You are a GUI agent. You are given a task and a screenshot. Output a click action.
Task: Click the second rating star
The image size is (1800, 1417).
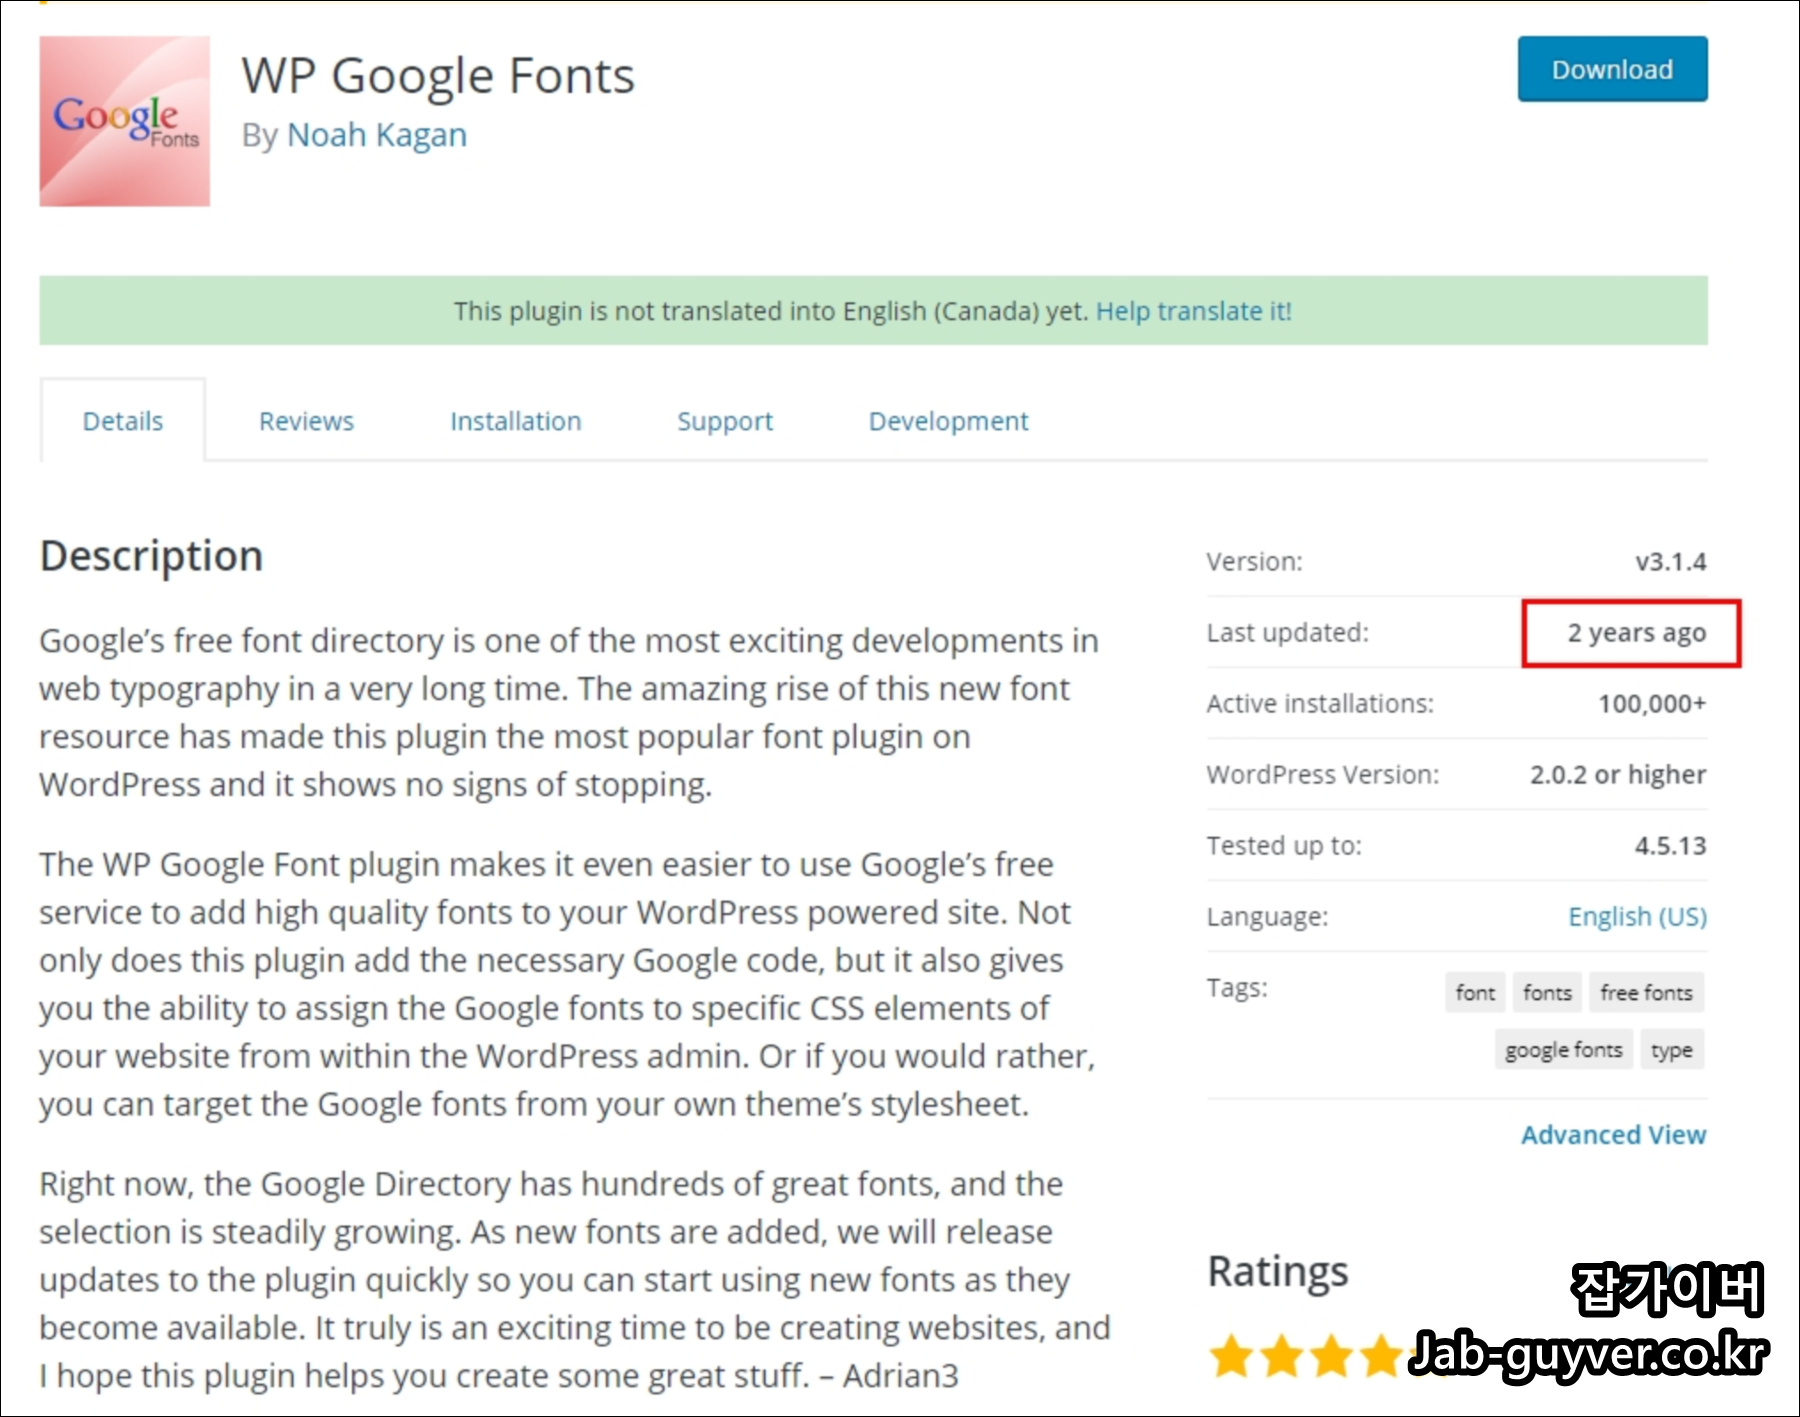coord(1281,1357)
